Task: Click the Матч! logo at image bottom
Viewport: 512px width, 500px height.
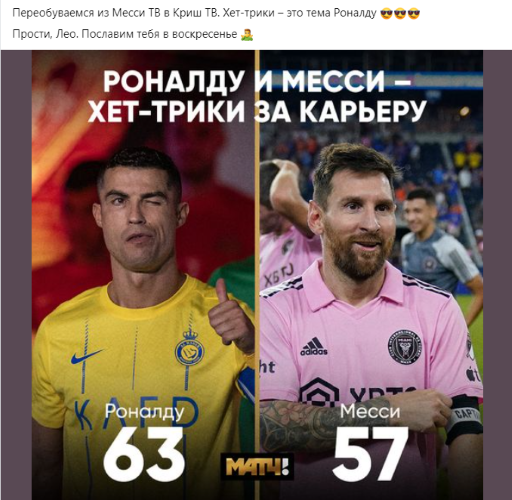Action: tap(257, 467)
